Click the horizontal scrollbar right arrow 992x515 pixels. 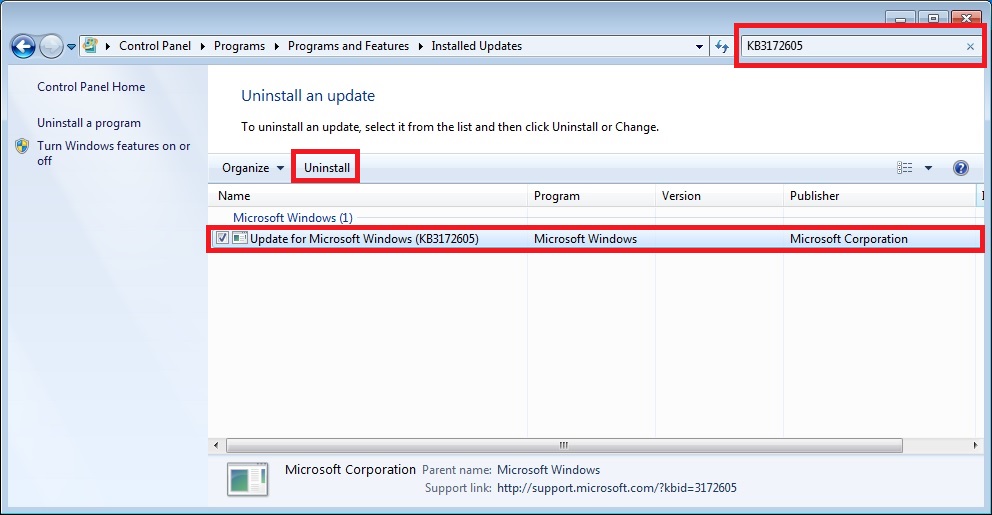[975, 445]
